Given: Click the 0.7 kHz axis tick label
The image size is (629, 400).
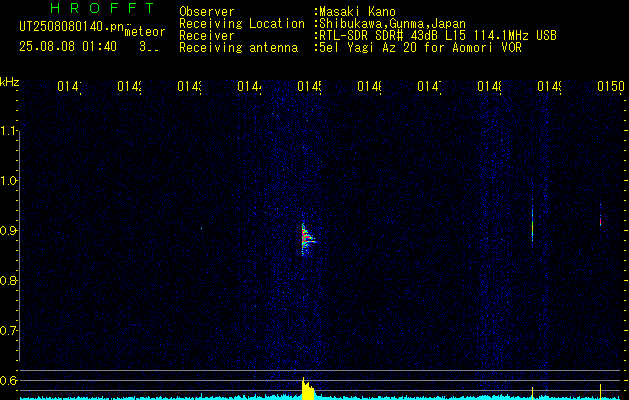Looking at the screenshot, I should tap(8, 330).
